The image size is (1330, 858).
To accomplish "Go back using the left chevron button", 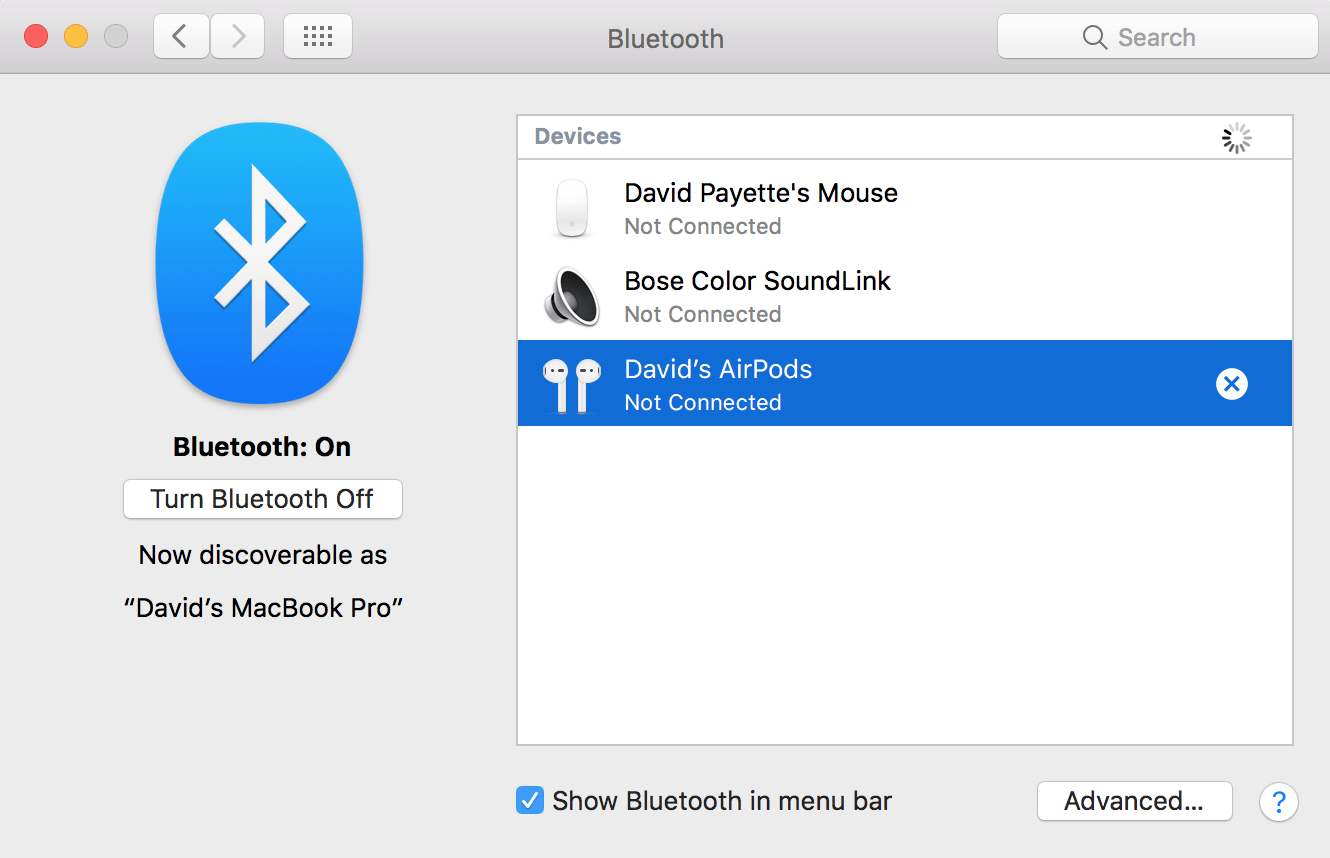I will click(x=180, y=37).
